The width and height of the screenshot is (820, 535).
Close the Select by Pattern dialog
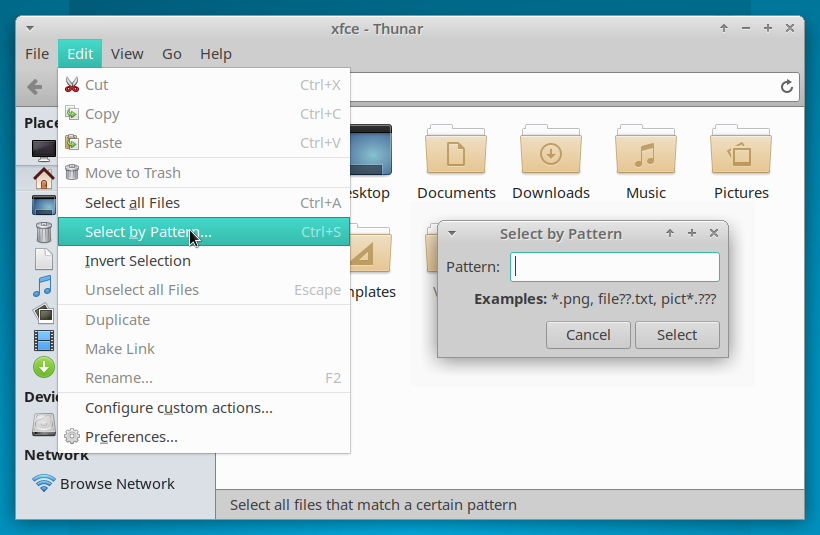pos(714,233)
